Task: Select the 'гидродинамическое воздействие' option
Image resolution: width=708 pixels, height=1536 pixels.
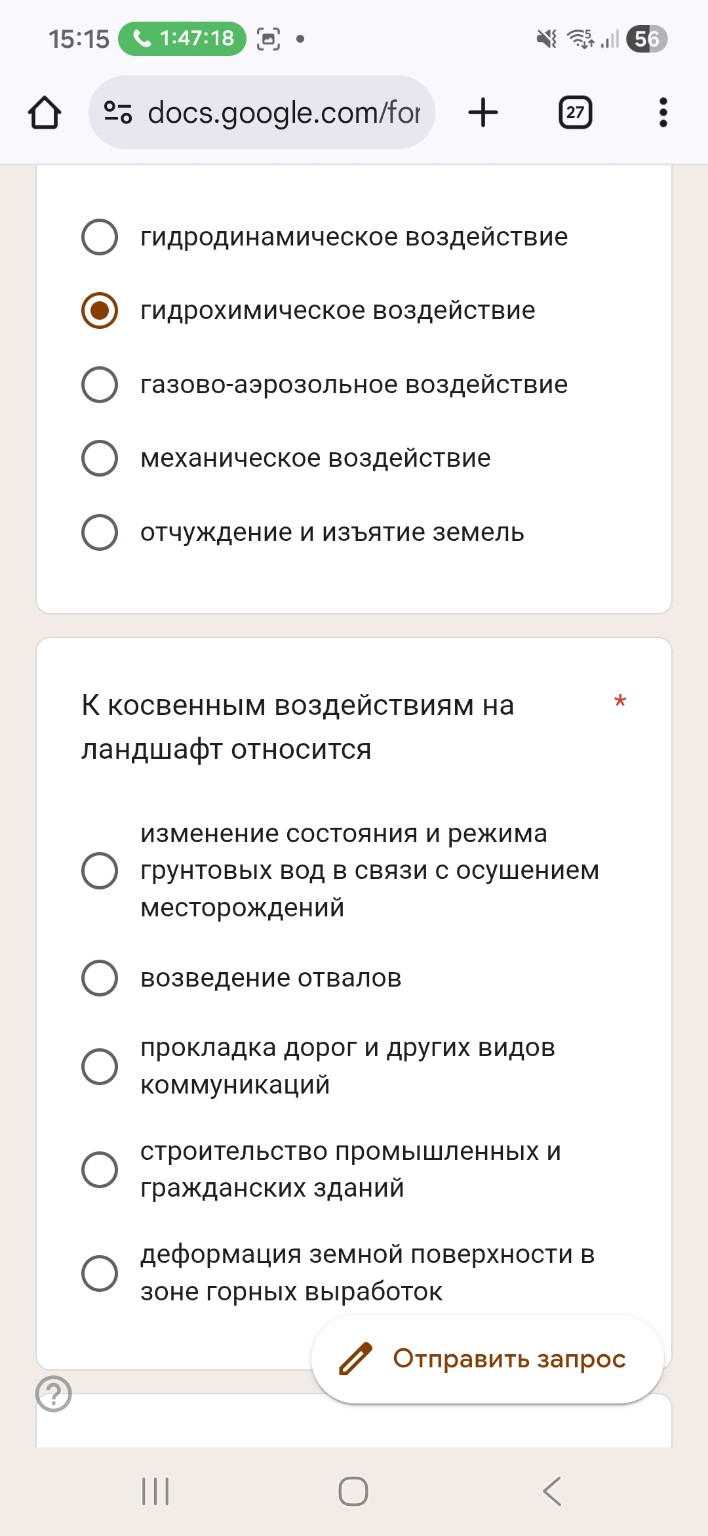Action: [99, 237]
